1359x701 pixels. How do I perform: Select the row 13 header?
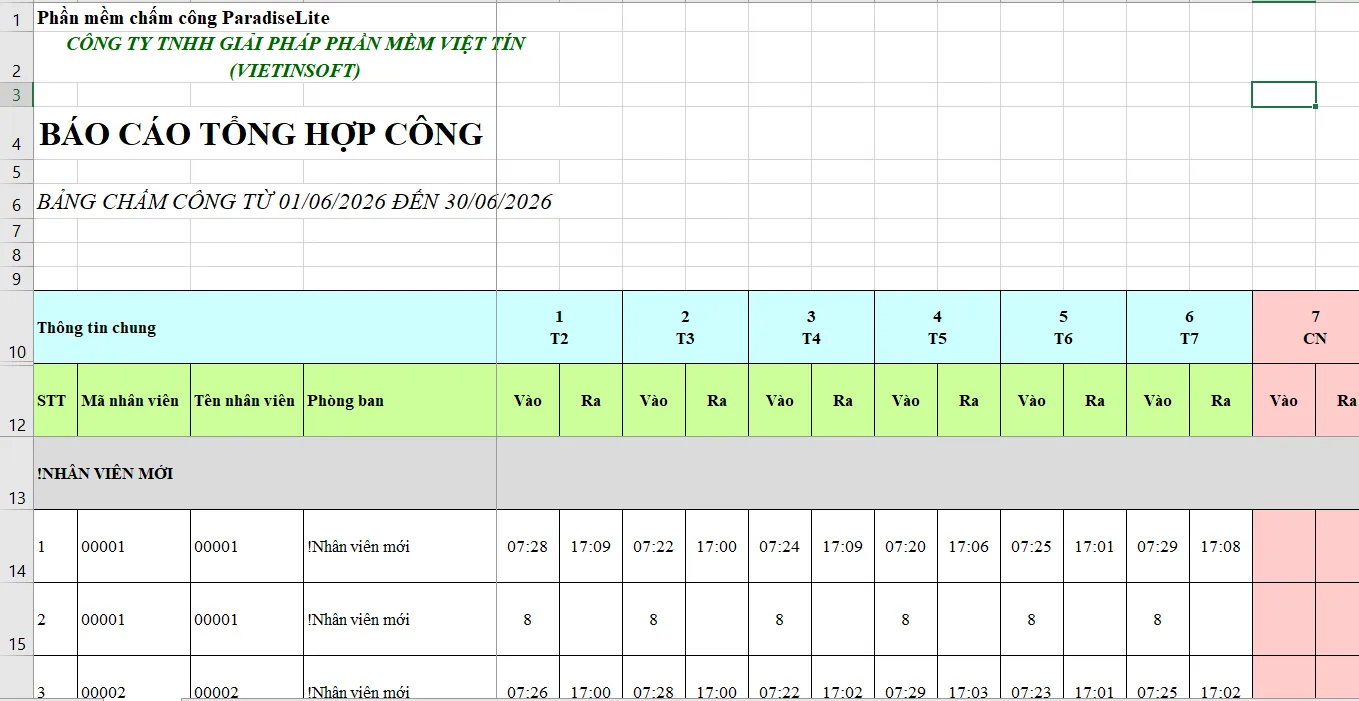point(16,473)
